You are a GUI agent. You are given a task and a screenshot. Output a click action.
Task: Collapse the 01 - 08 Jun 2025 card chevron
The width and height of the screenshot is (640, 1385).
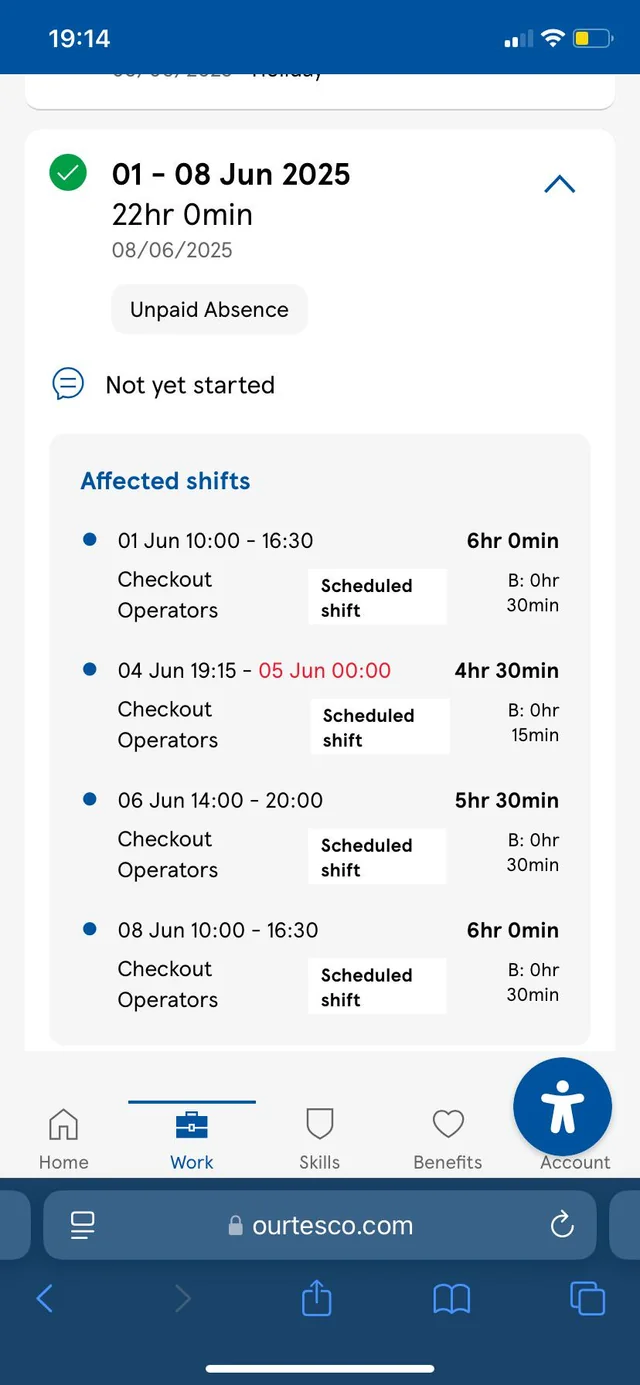coord(559,184)
